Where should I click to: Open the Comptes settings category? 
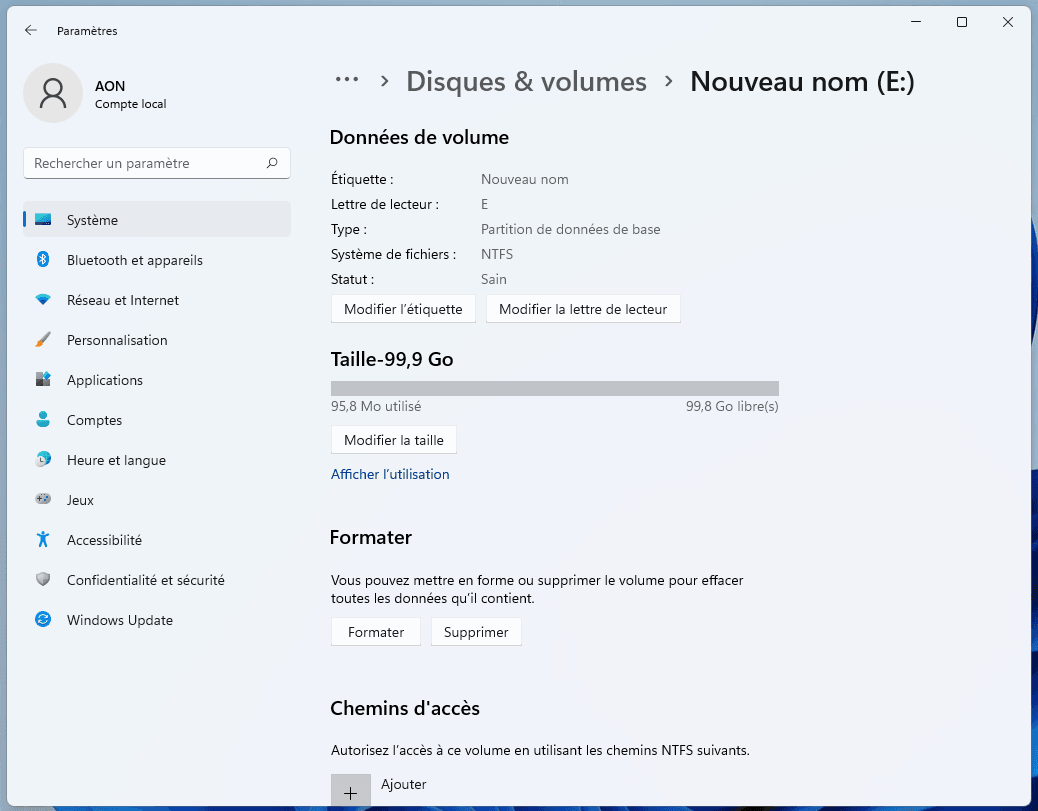coord(157,420)
